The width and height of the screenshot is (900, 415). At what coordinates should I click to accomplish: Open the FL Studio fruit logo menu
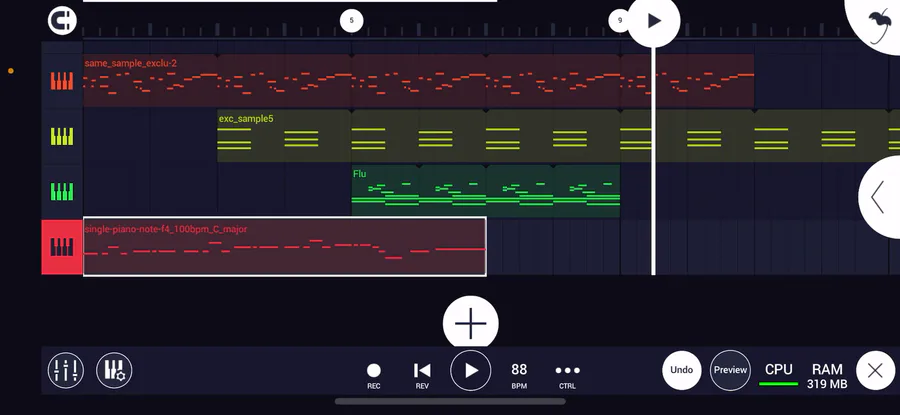(878, 23)
